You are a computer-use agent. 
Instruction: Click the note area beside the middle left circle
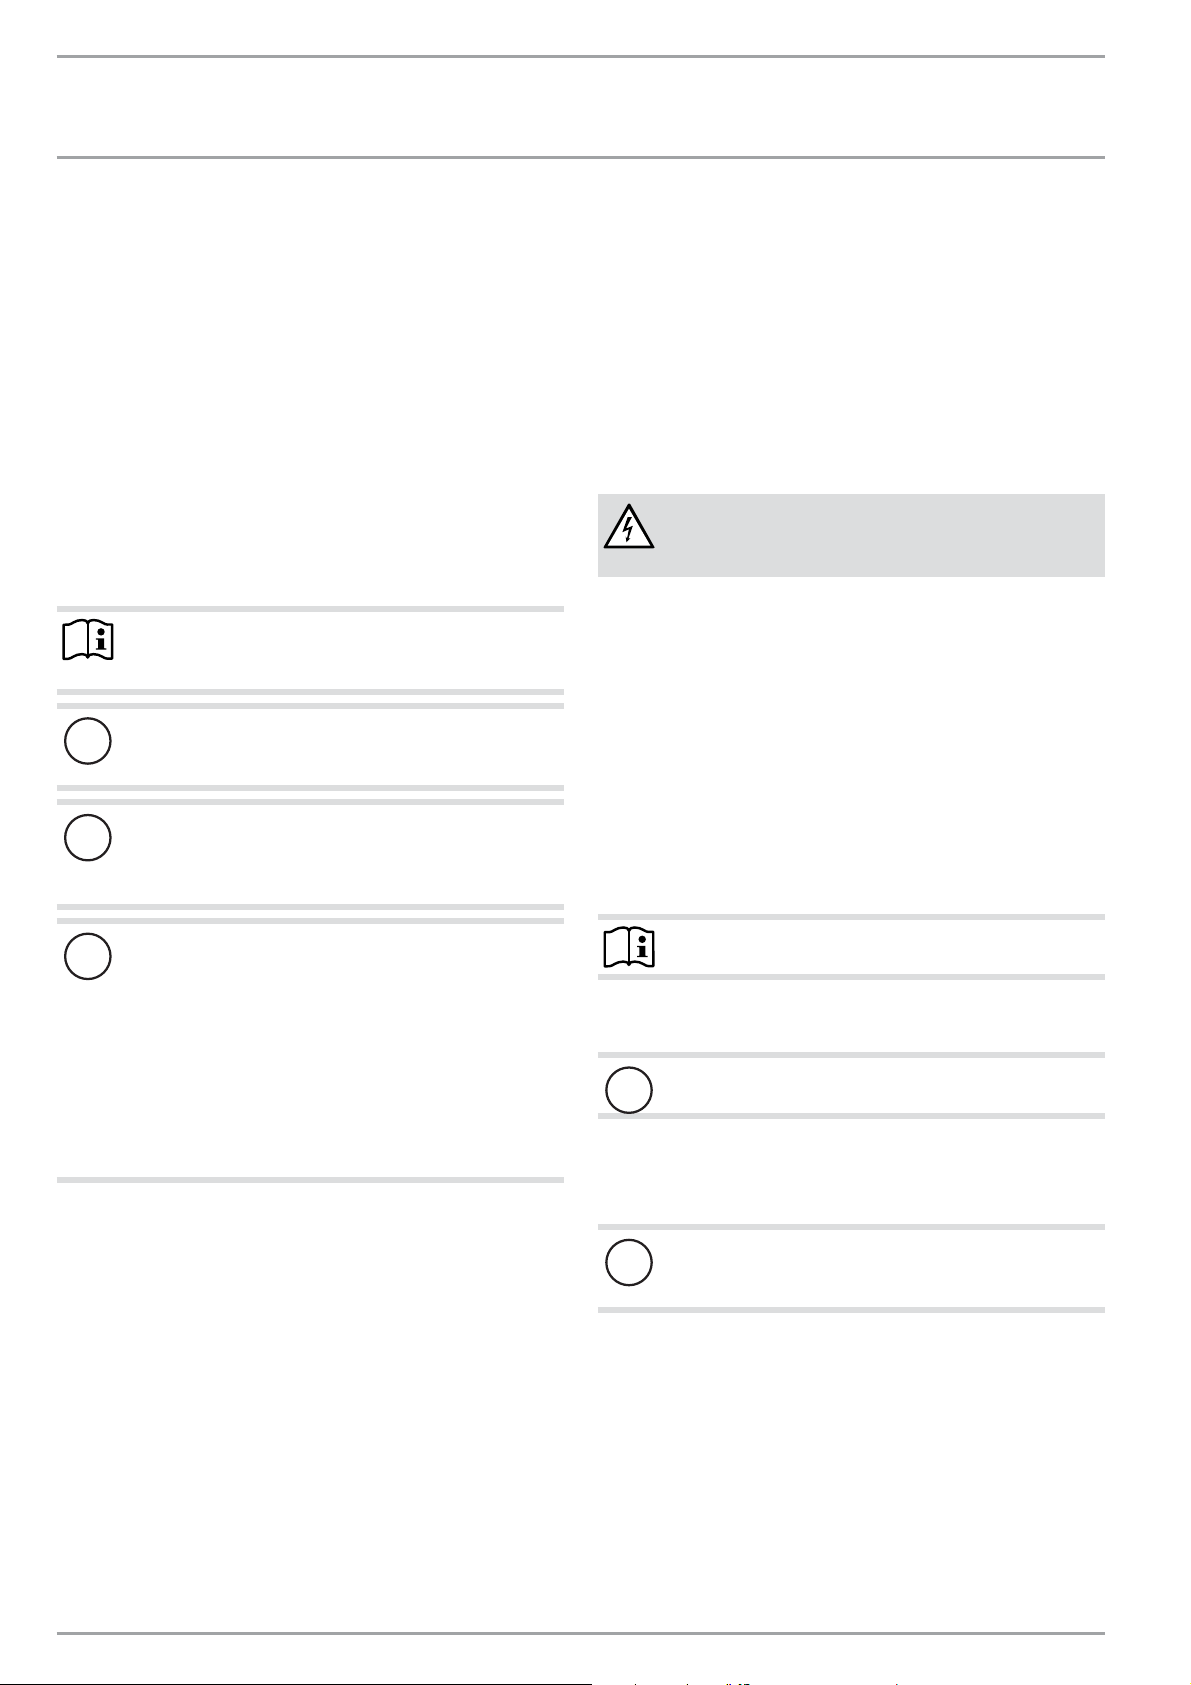[340, 853]
